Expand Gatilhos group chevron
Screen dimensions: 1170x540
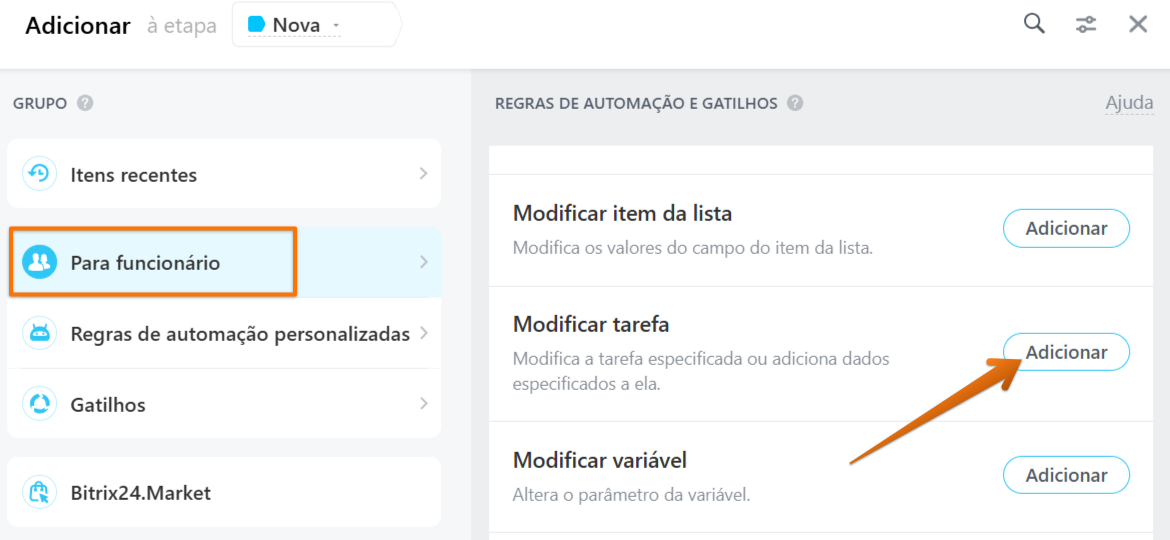pos(423,404)
